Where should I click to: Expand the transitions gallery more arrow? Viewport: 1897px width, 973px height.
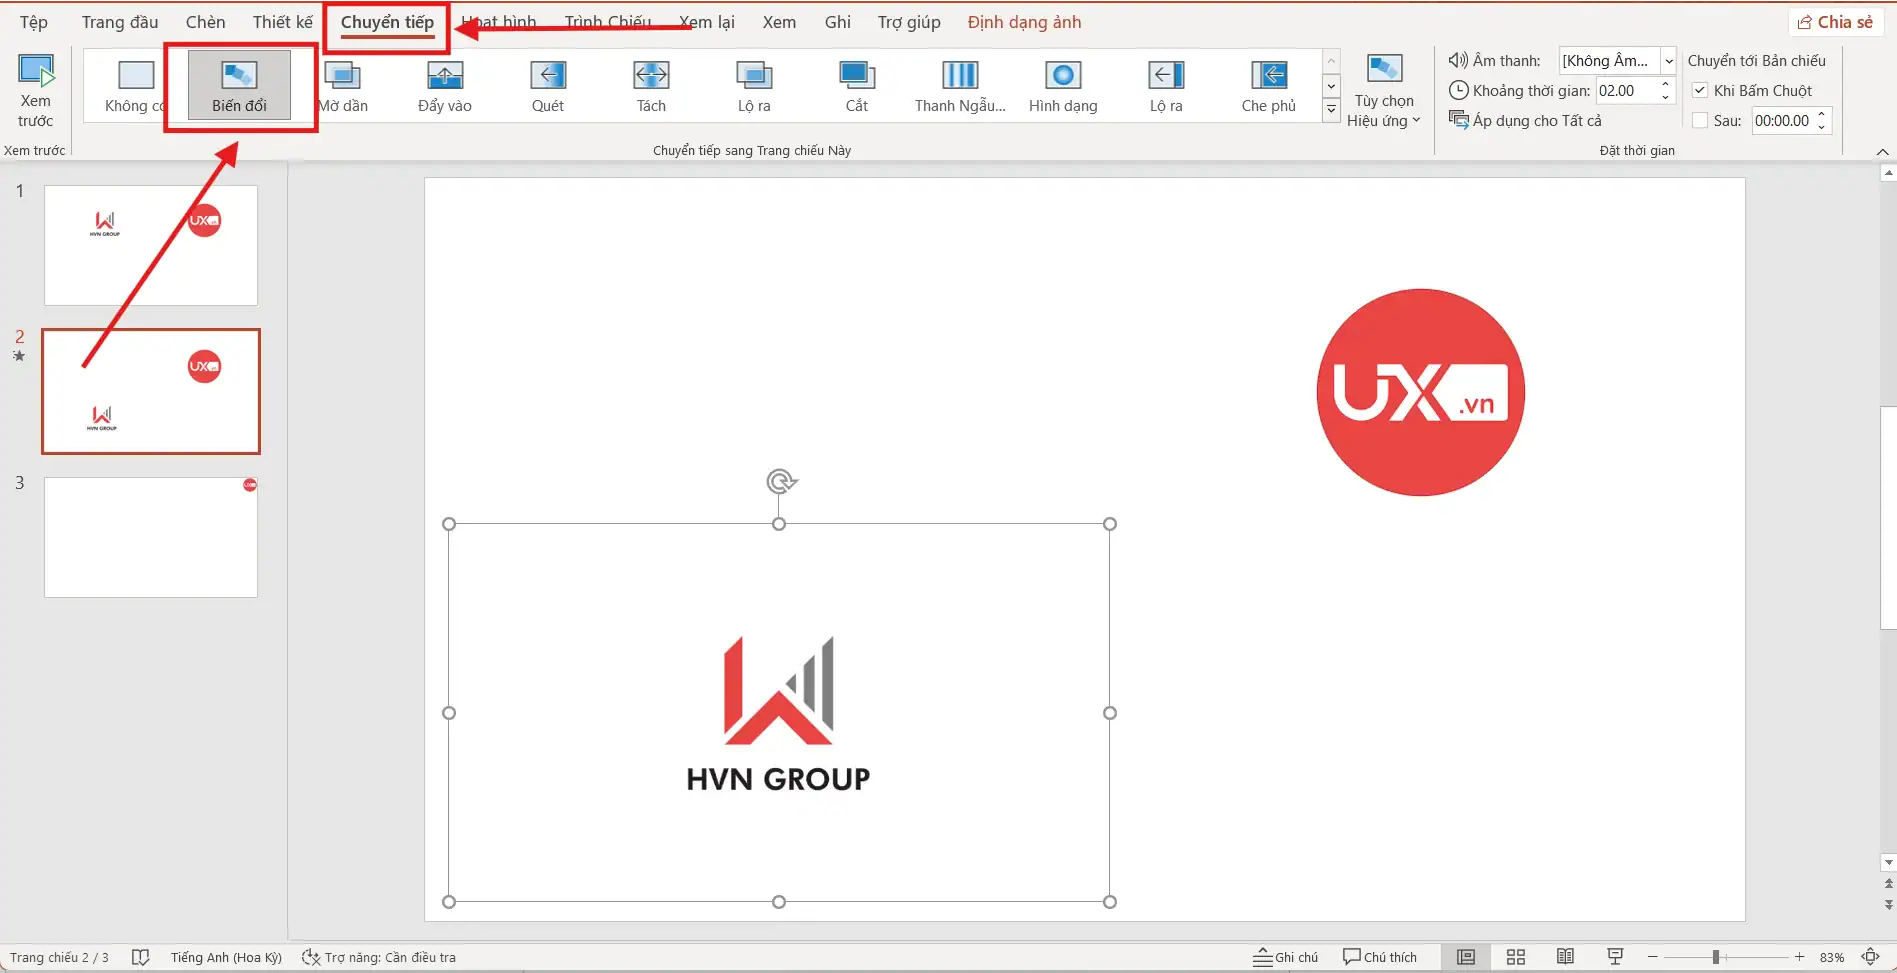[x=1331, y=111]
